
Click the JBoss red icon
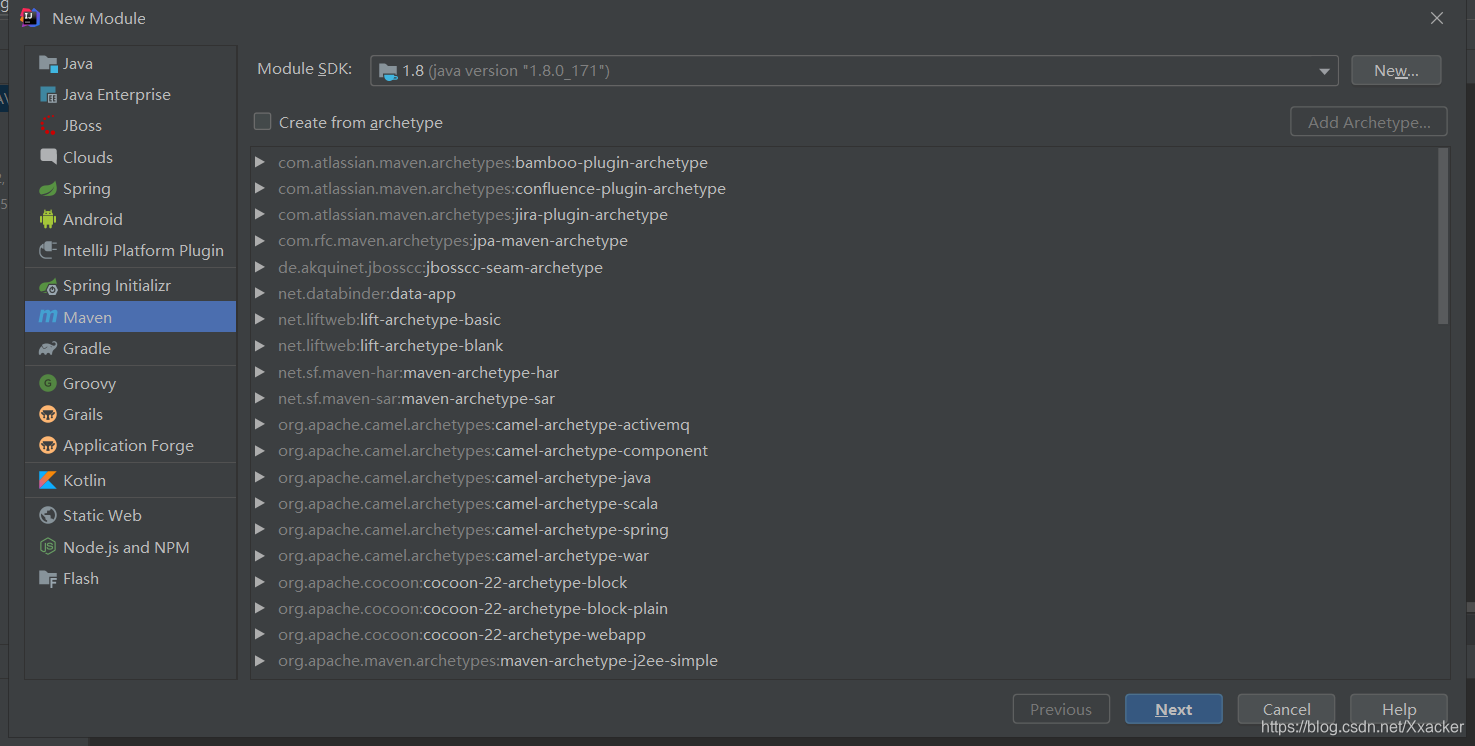point(48,126)
